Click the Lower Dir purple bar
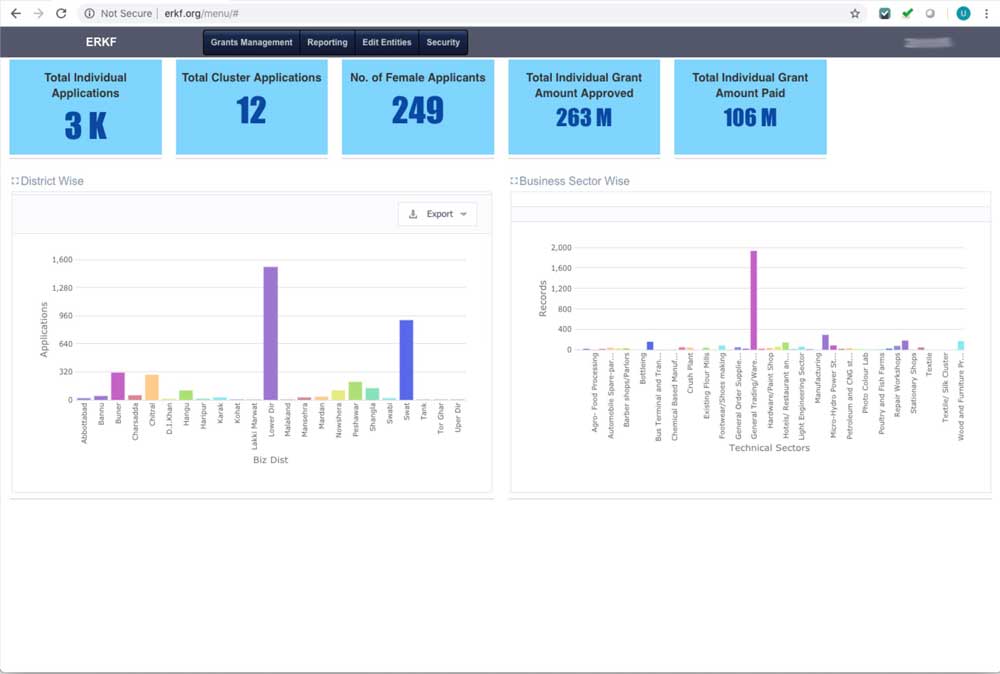Screen dimensions: 1000x674 [270, 333]
